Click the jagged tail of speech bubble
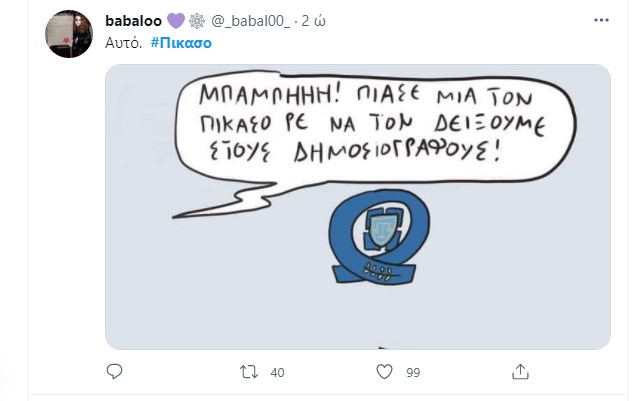 click(x=230, y=200)
